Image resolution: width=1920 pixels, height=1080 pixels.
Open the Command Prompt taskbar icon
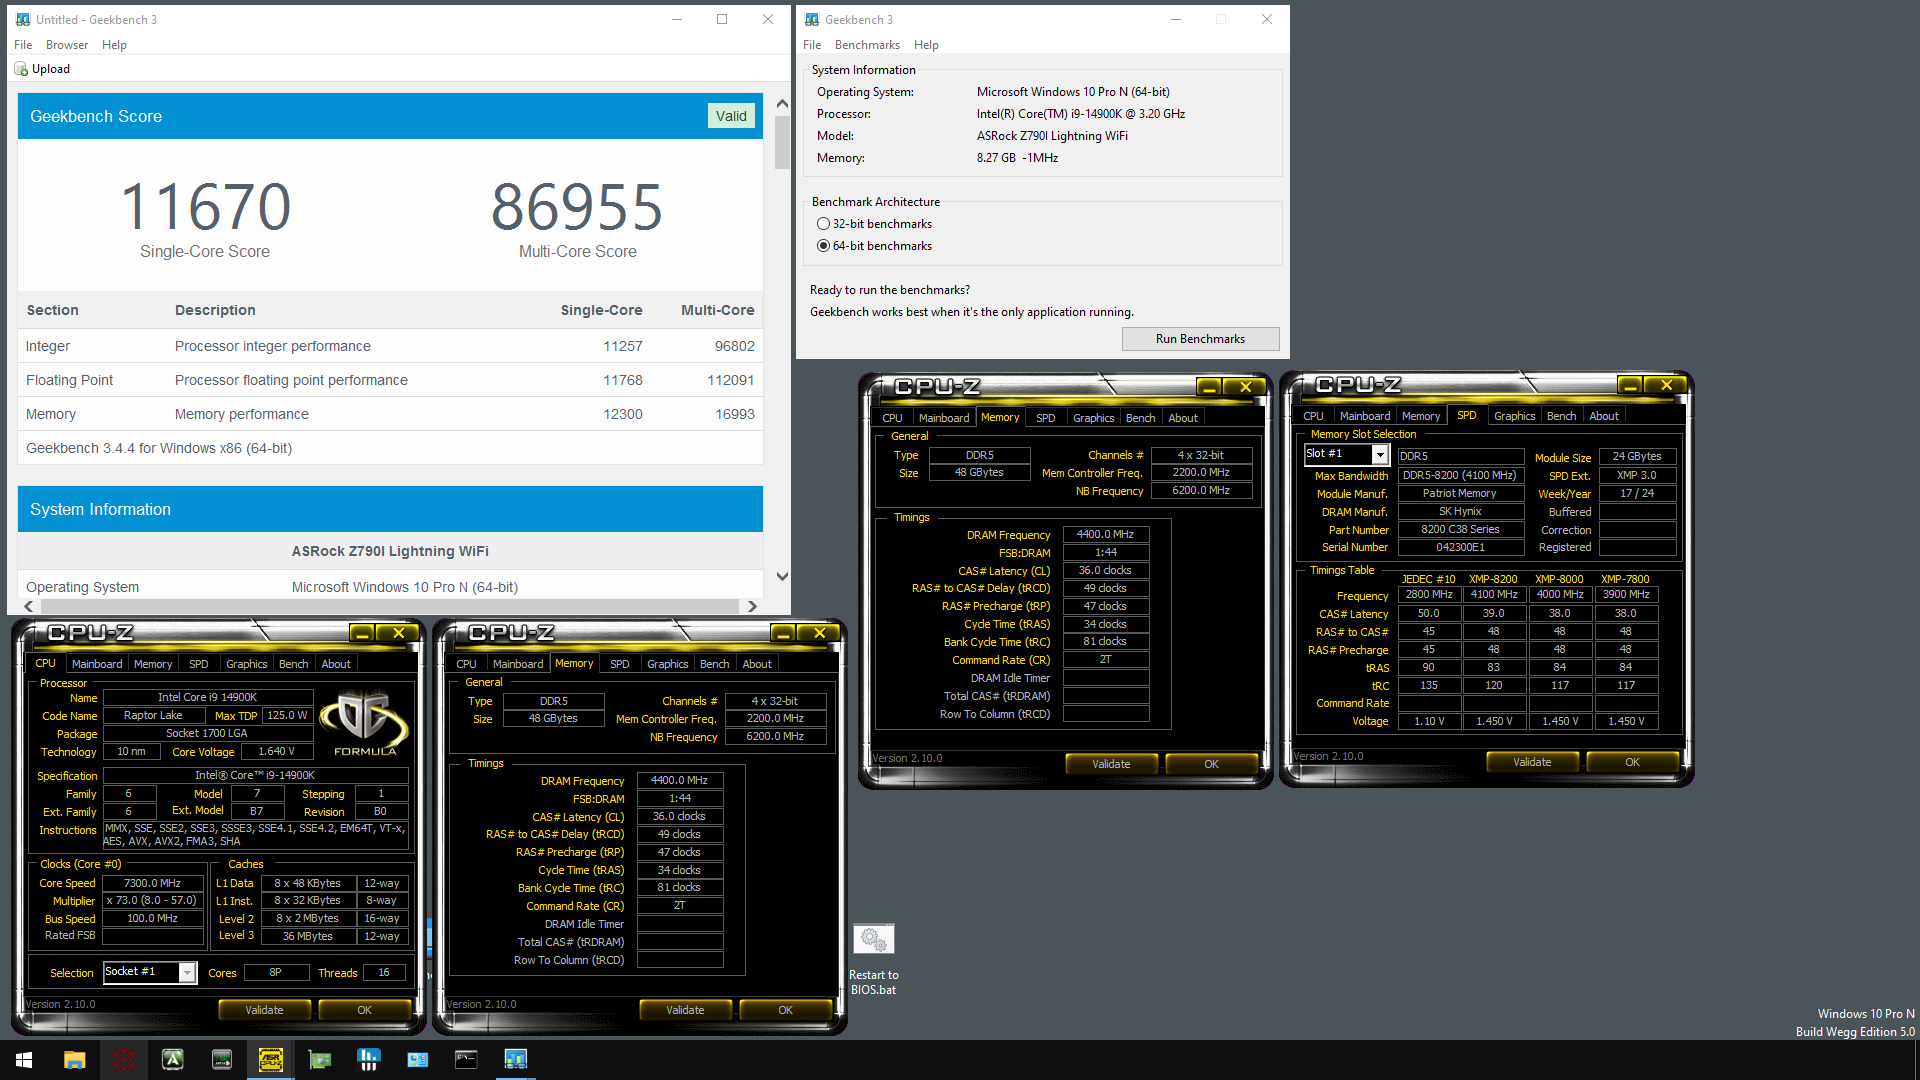pos(466,1060)
